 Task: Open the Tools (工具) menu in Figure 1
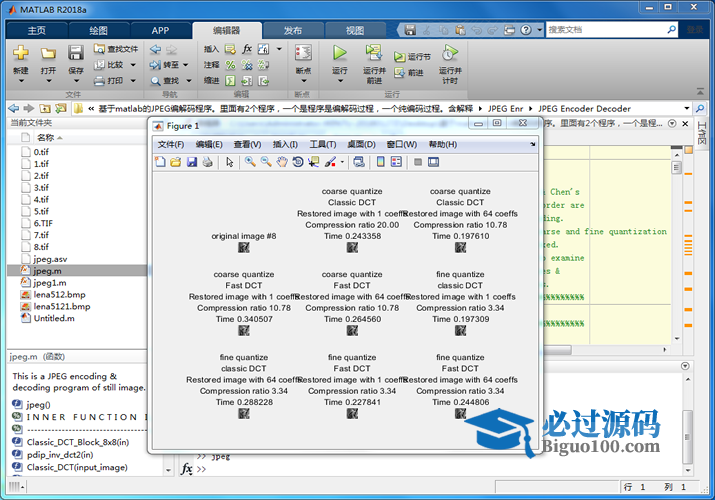tap(322, 145)
